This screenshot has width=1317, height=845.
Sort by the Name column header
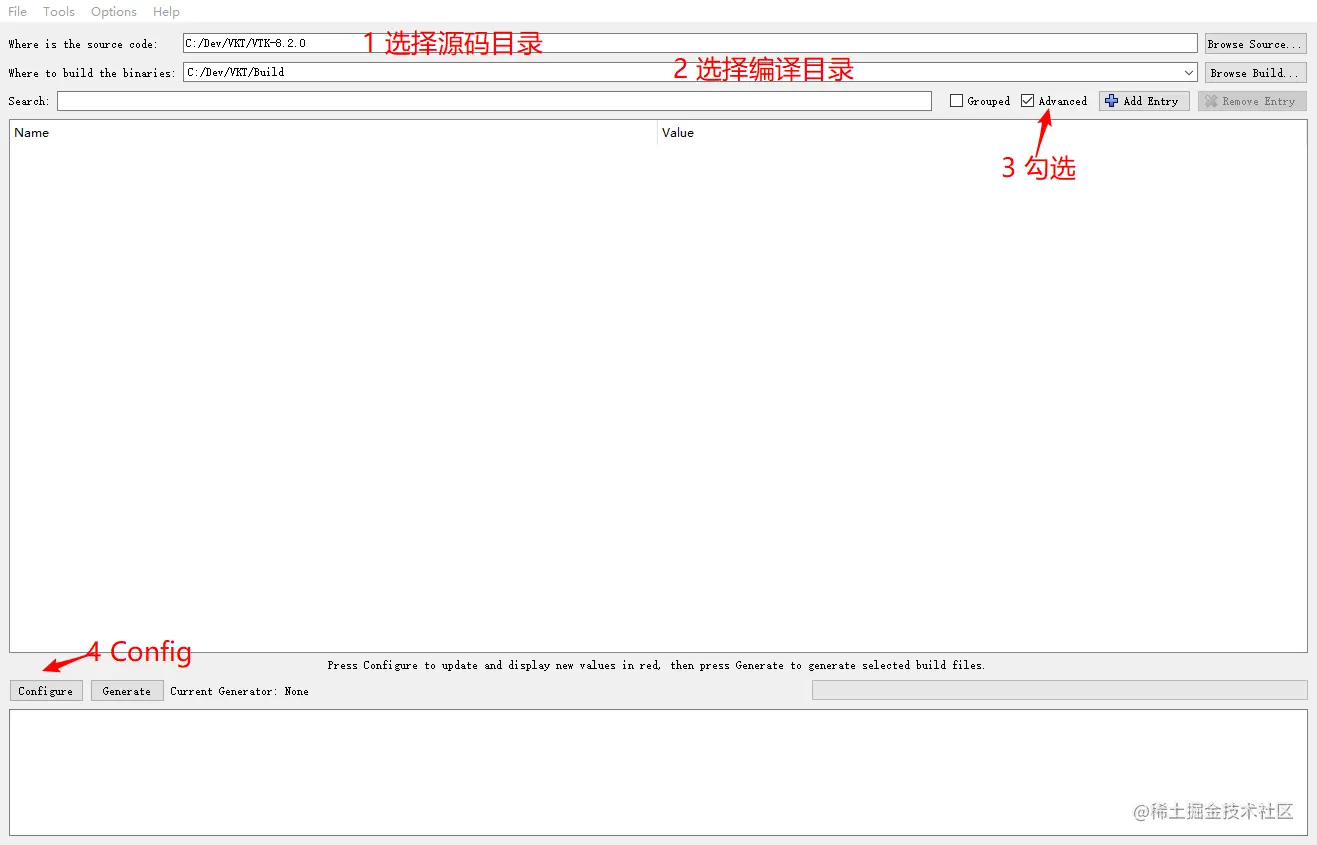point(333,132)
